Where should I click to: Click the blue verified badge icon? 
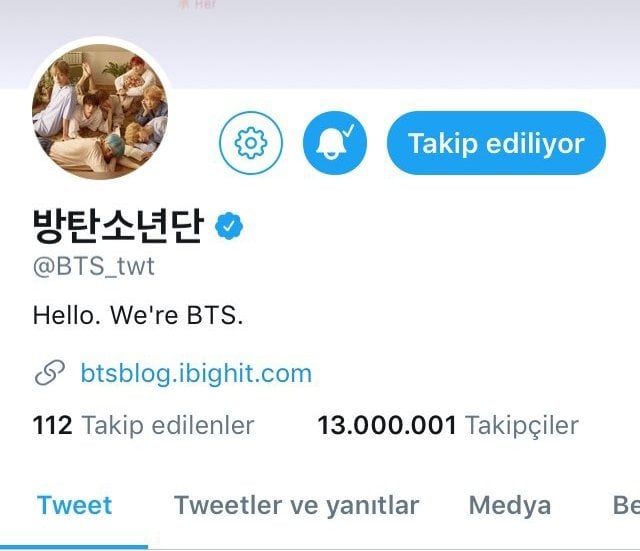point(229,226)
